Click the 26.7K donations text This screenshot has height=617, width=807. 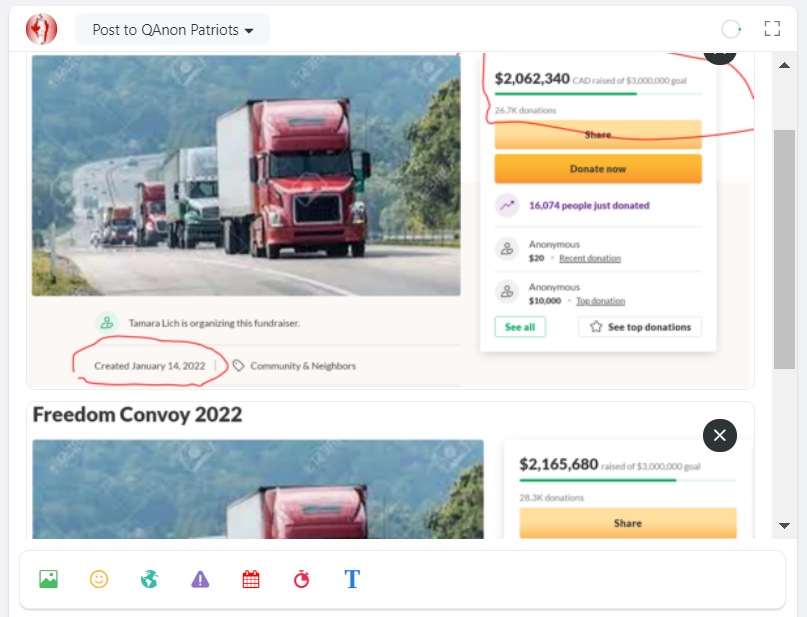(x=525, y=110)
